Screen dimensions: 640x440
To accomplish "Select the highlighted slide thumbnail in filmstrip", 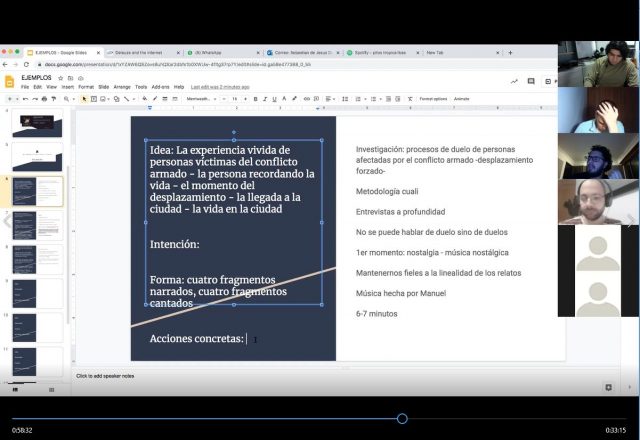I will 37,192.
